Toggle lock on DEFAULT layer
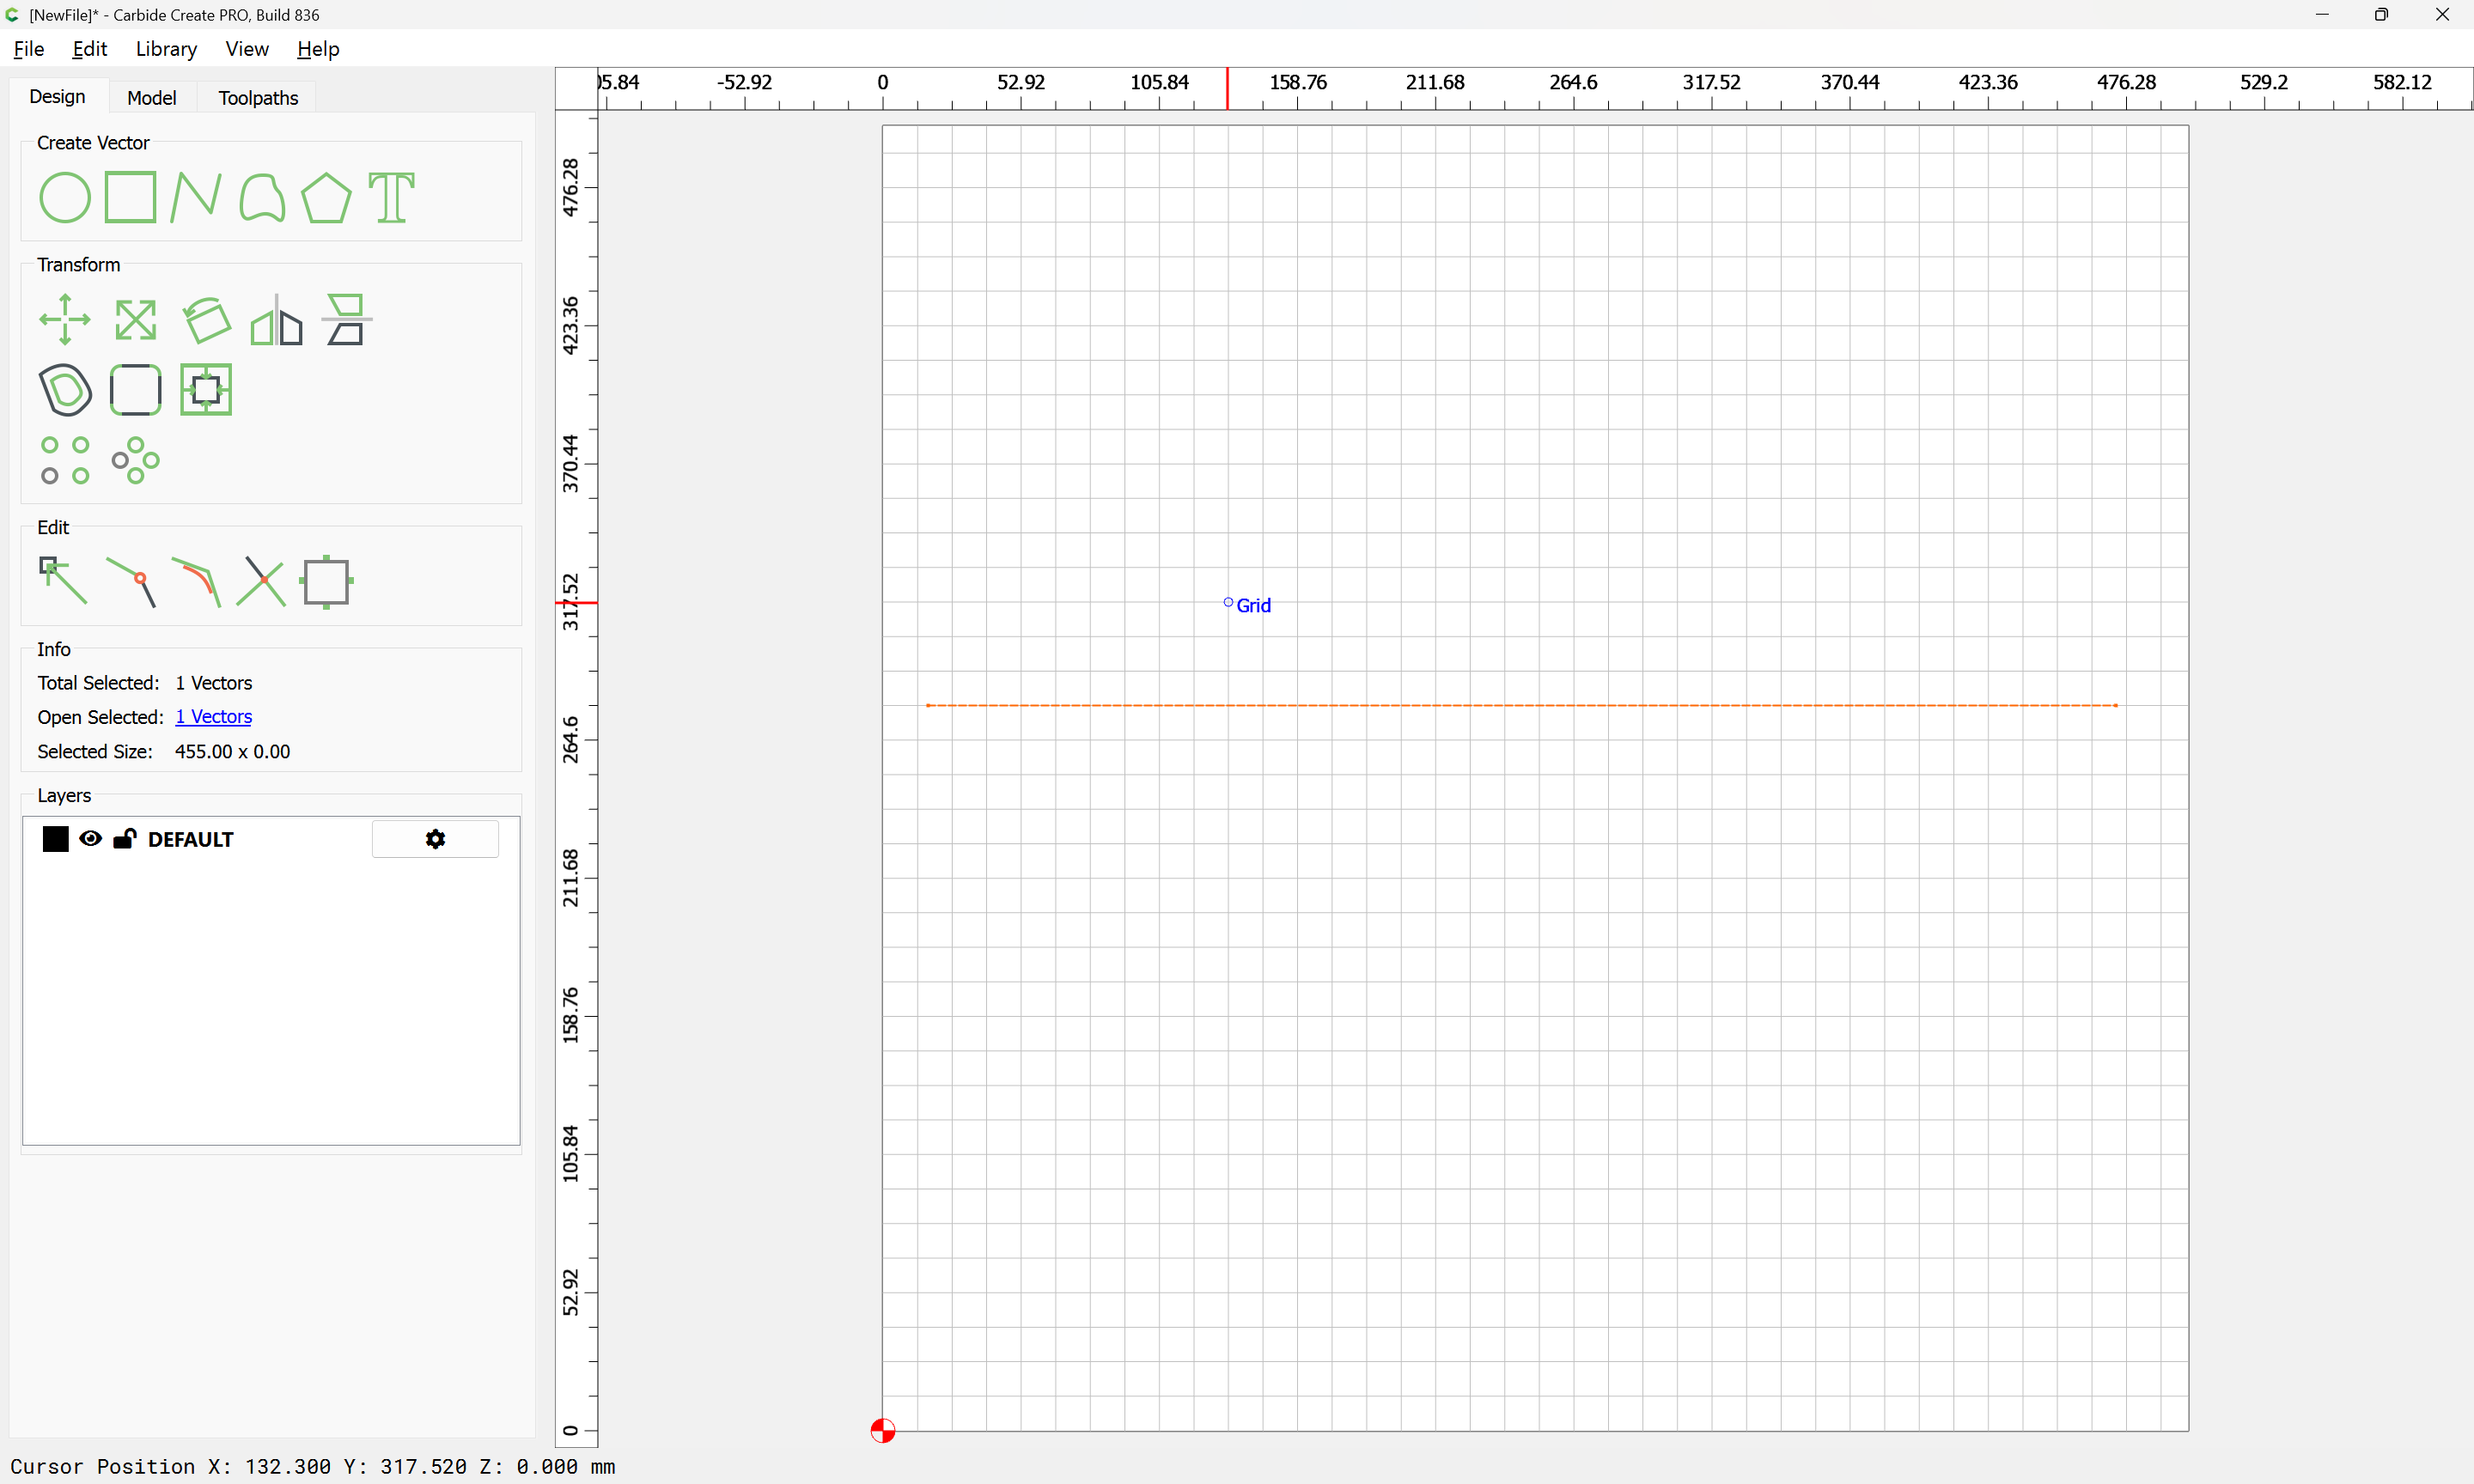2474x1484 pixels. click(125, 839)
